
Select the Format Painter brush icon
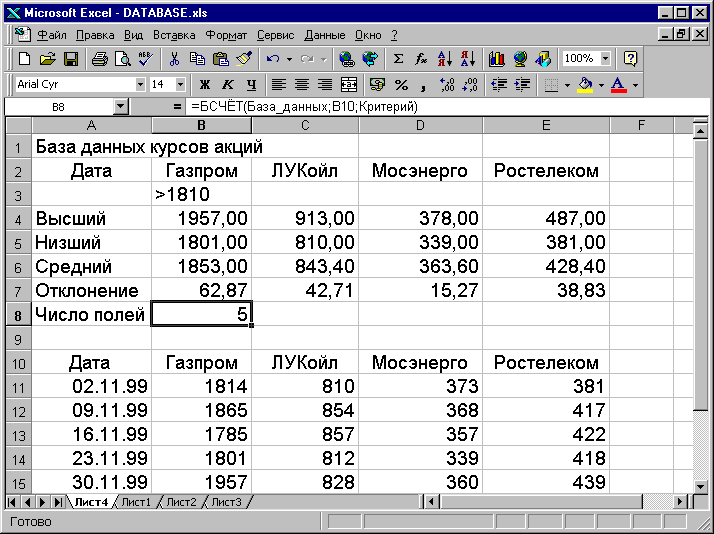click(244, 59)
